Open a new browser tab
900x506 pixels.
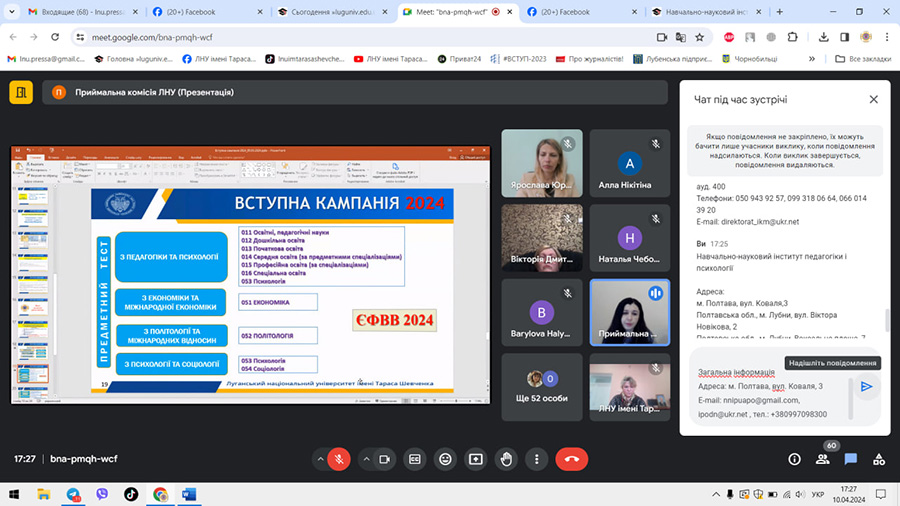click(779, 11)
